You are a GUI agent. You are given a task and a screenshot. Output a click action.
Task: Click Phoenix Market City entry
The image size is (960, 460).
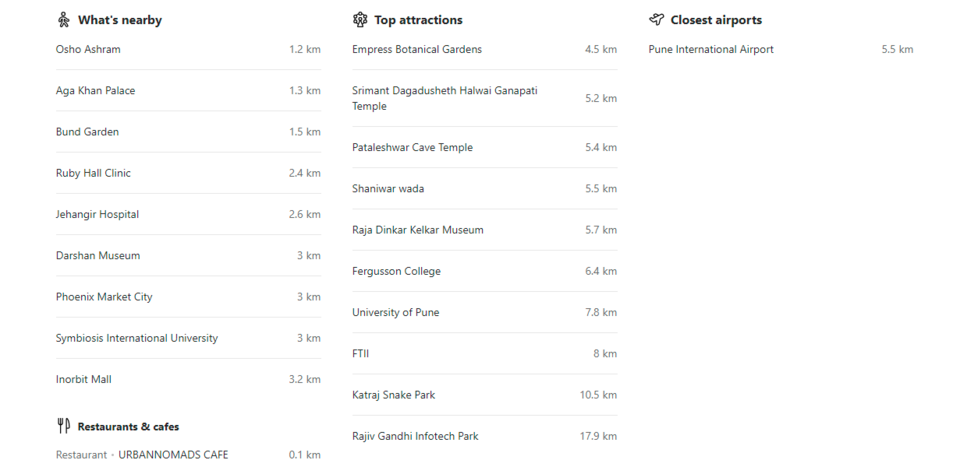pyautogui.click(x=104, y=297)
